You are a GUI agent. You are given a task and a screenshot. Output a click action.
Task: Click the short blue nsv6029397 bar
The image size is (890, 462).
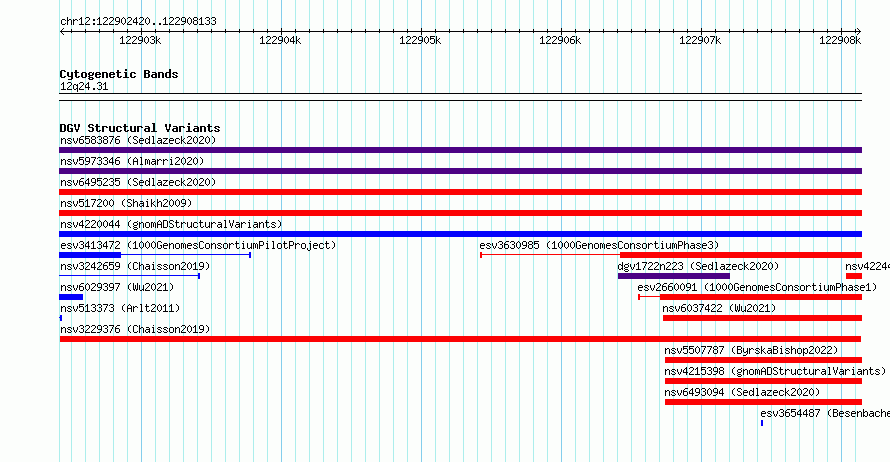71,297
